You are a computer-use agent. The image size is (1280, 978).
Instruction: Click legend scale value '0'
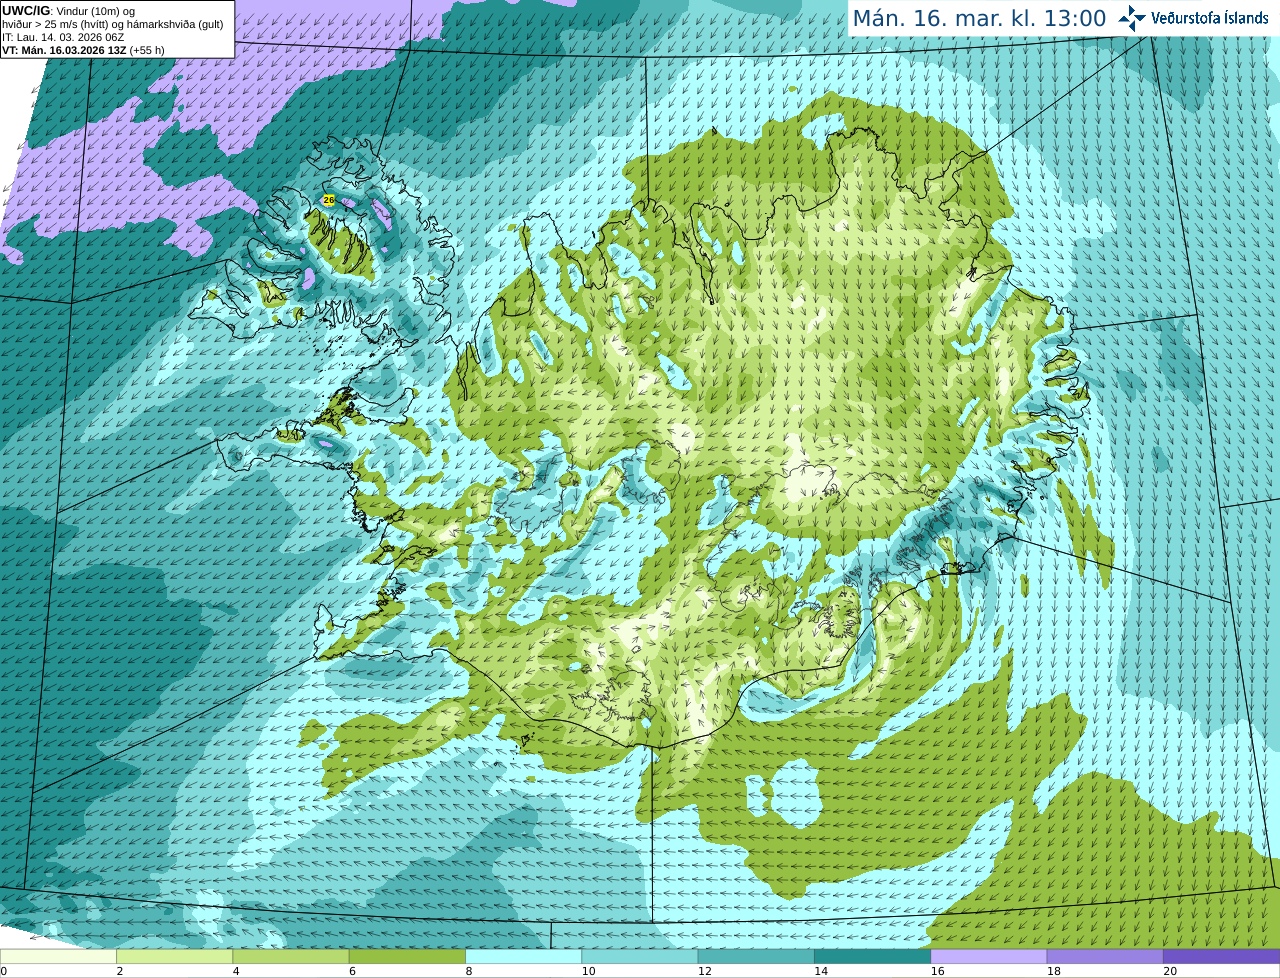3,971
